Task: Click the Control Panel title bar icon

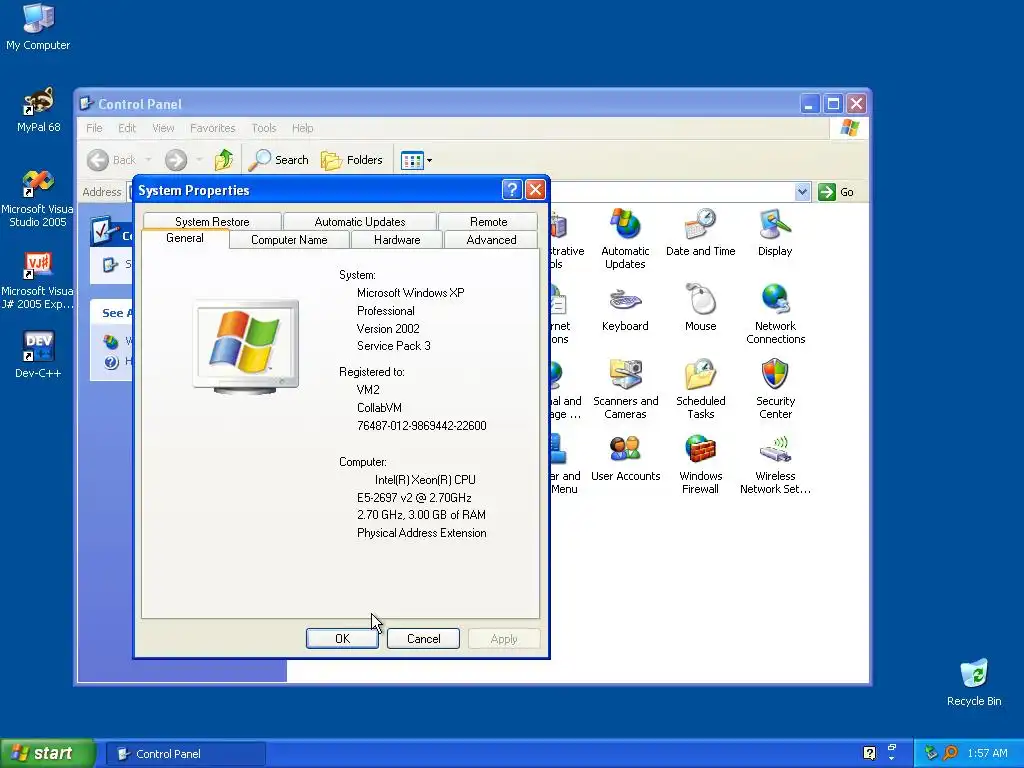Action: click(86, 103)
